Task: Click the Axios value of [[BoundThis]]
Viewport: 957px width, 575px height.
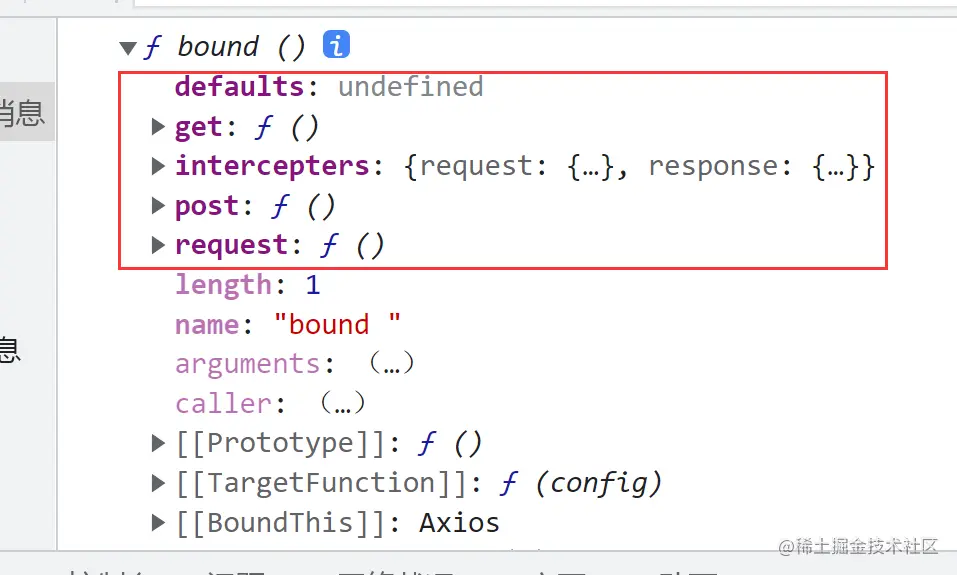Action: [459, 523]
